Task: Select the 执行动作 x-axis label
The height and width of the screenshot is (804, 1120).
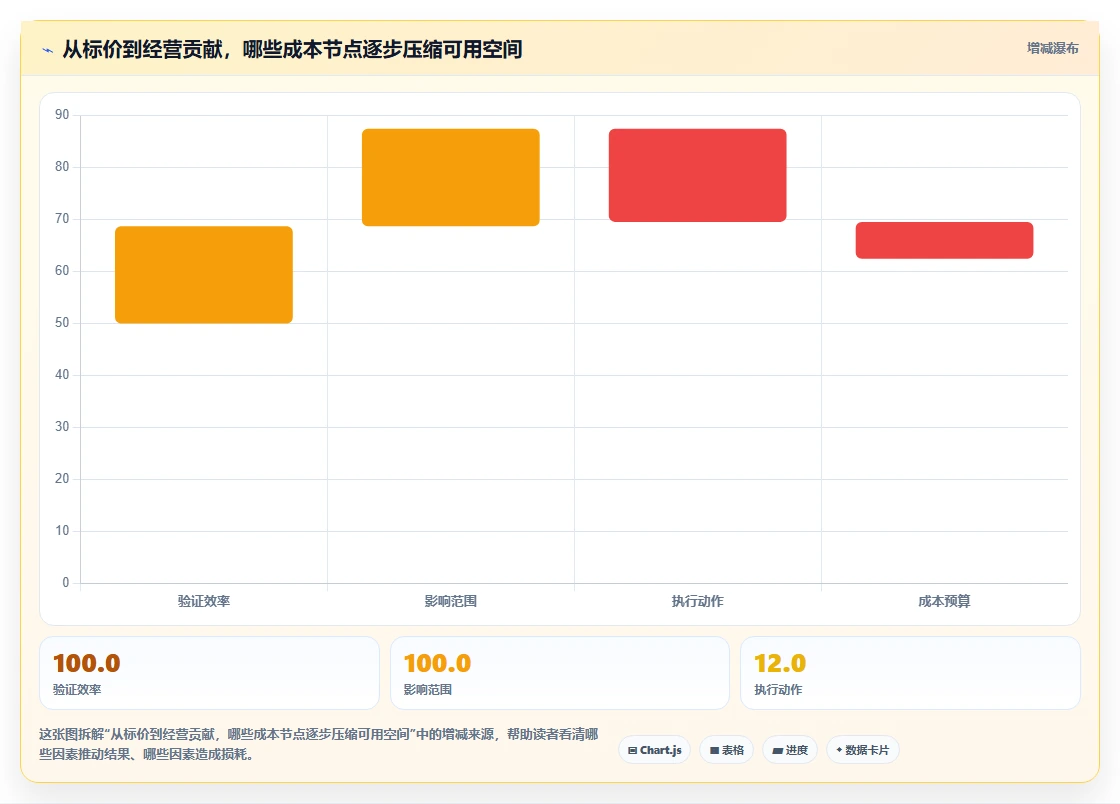Action: [697, 601]
